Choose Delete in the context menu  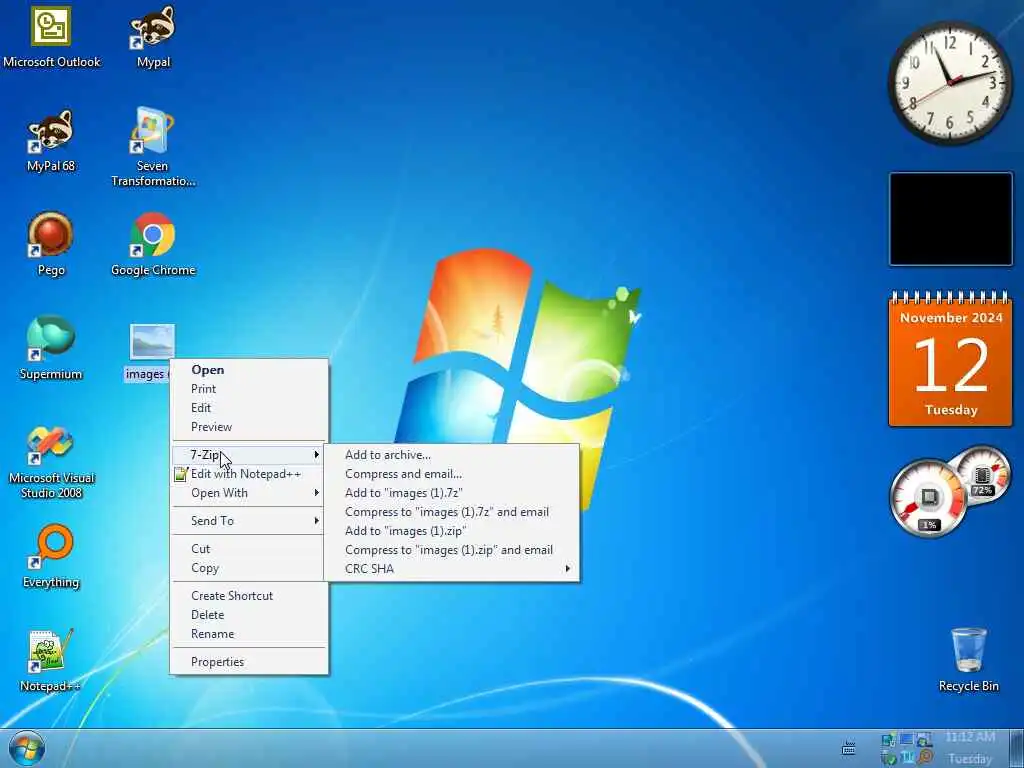coord(249,615)
